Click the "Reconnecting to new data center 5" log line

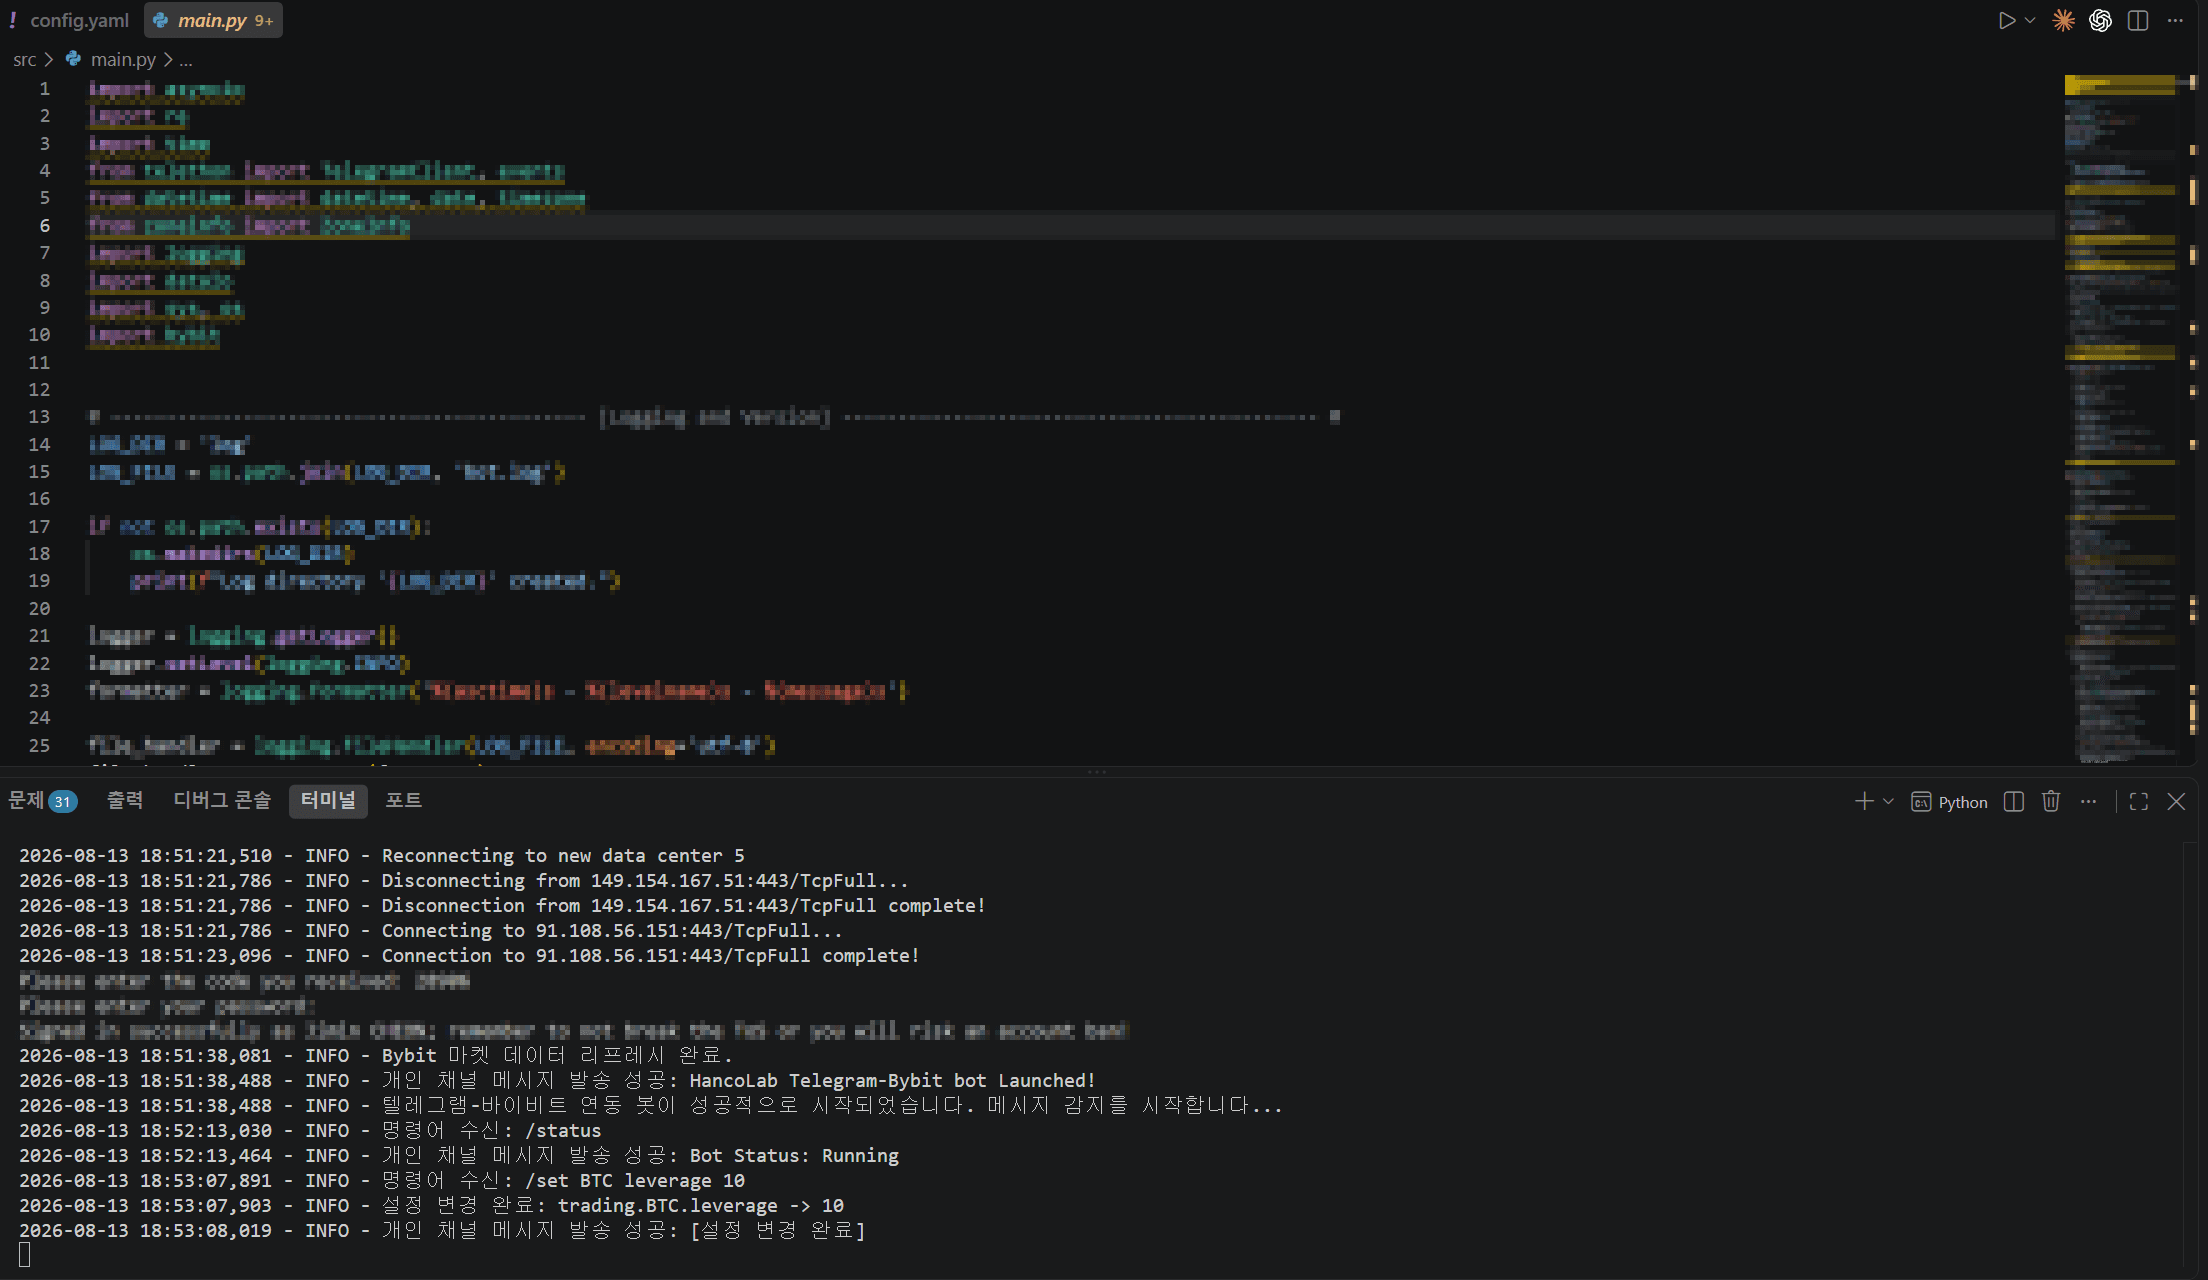point(382,856)
